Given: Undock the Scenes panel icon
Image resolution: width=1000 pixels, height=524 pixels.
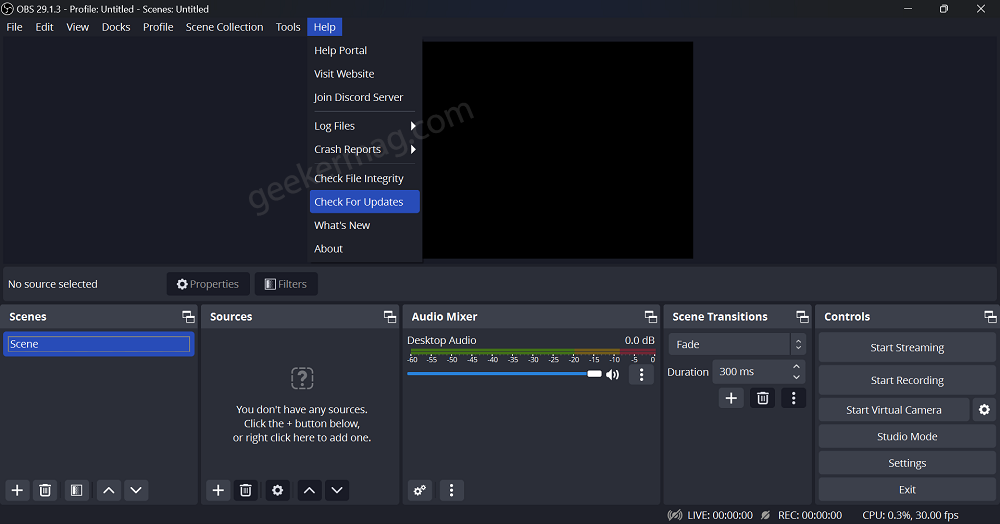Looking at the screenshot, I should [x=188, y=317].
